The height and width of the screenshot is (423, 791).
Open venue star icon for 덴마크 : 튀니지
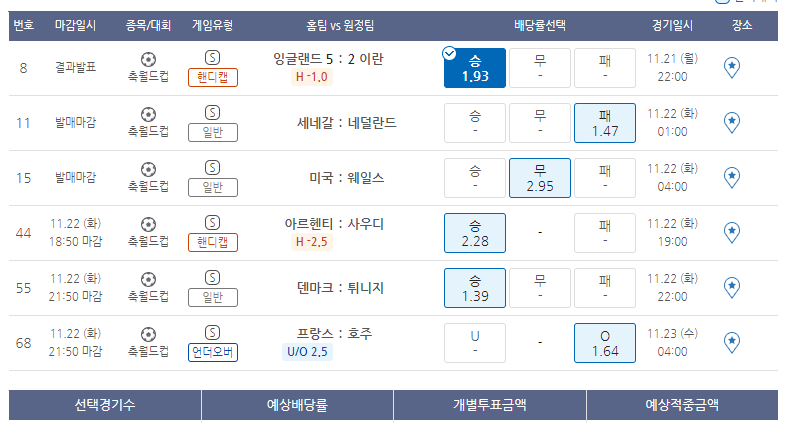coord(731,287)
